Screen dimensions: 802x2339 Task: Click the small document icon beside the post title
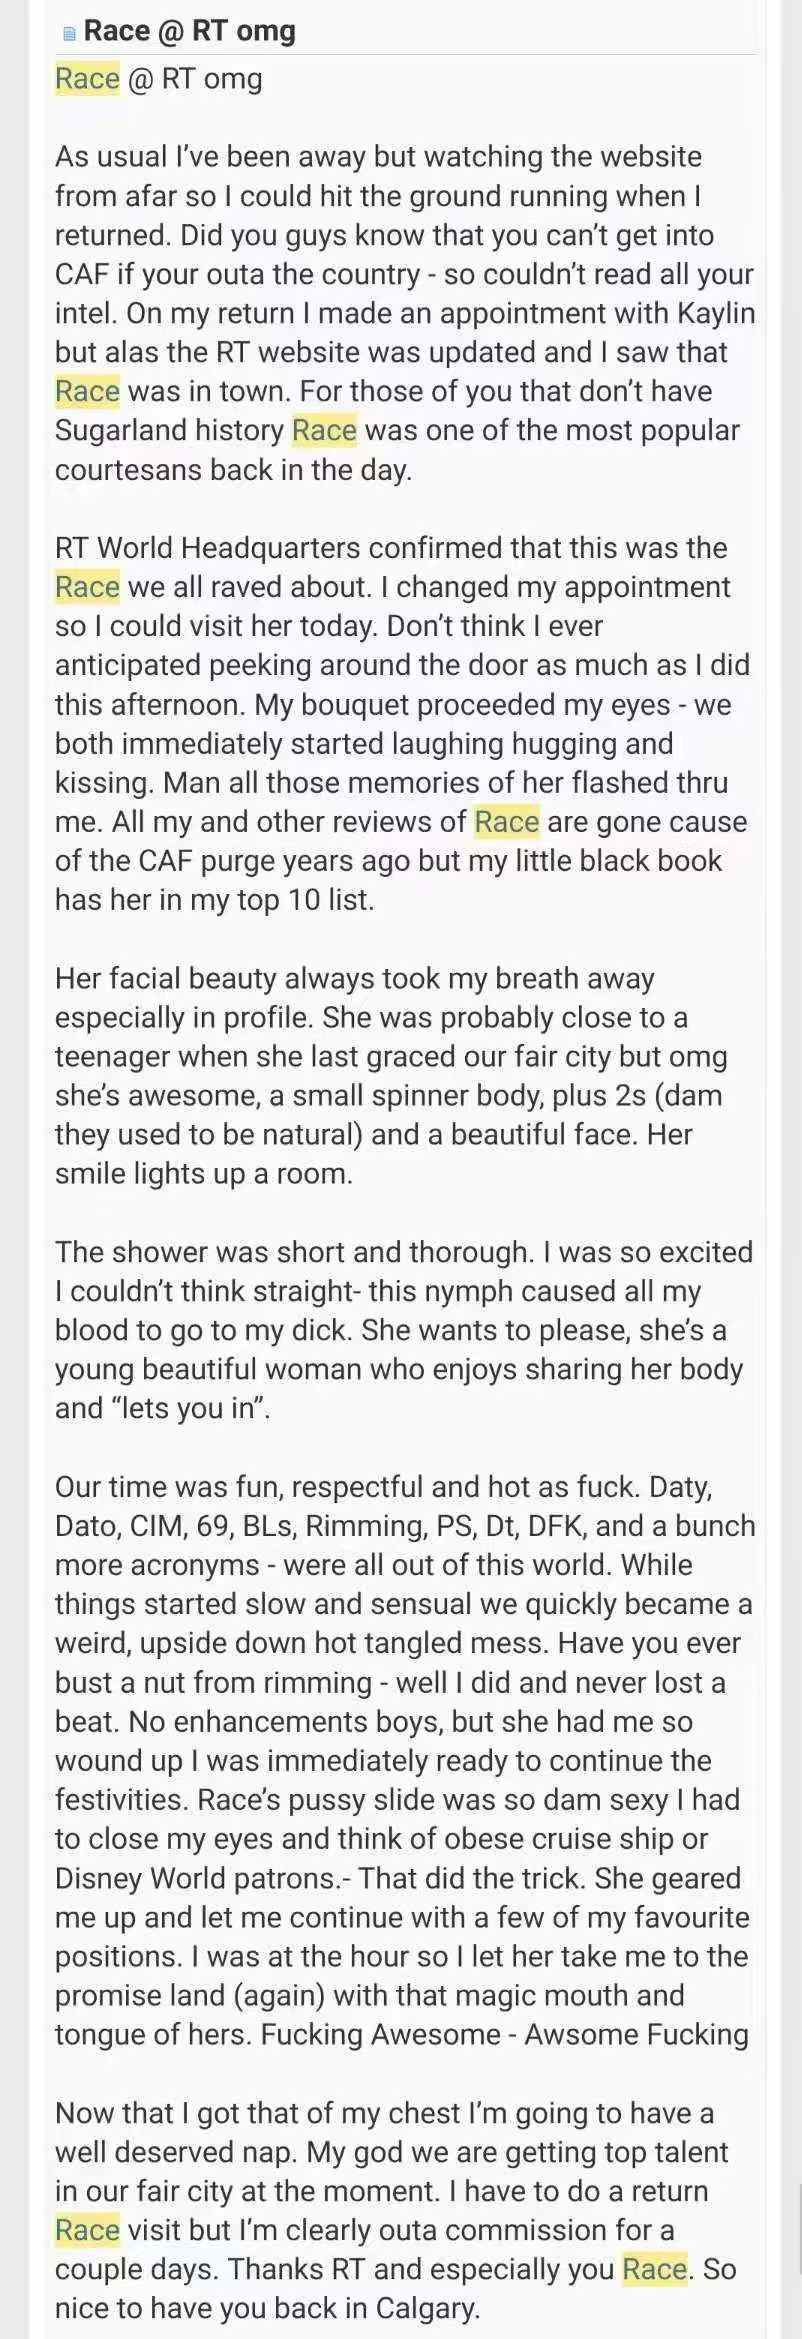[69, 33]
